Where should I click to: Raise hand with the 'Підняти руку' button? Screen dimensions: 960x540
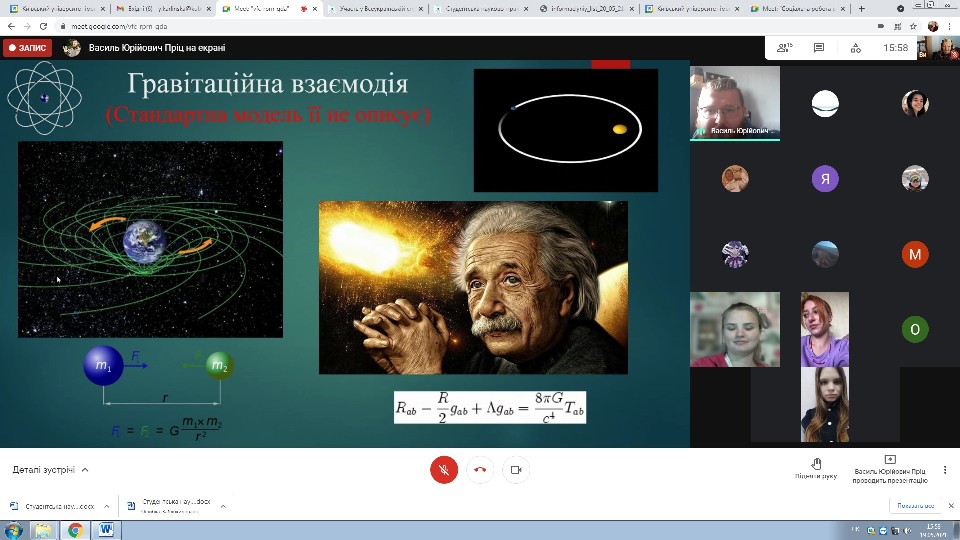tap(816, 469)
